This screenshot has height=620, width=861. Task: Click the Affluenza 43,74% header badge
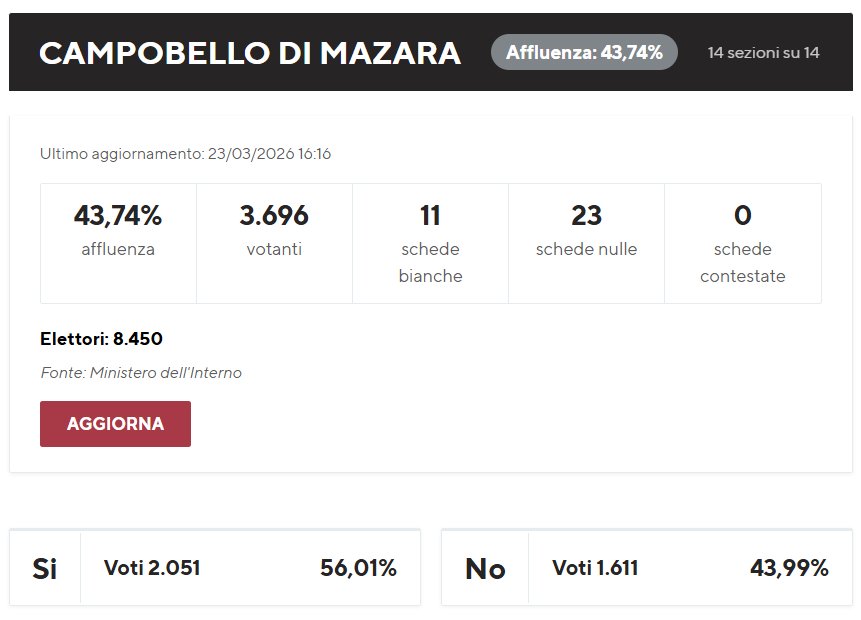point(584,52)
